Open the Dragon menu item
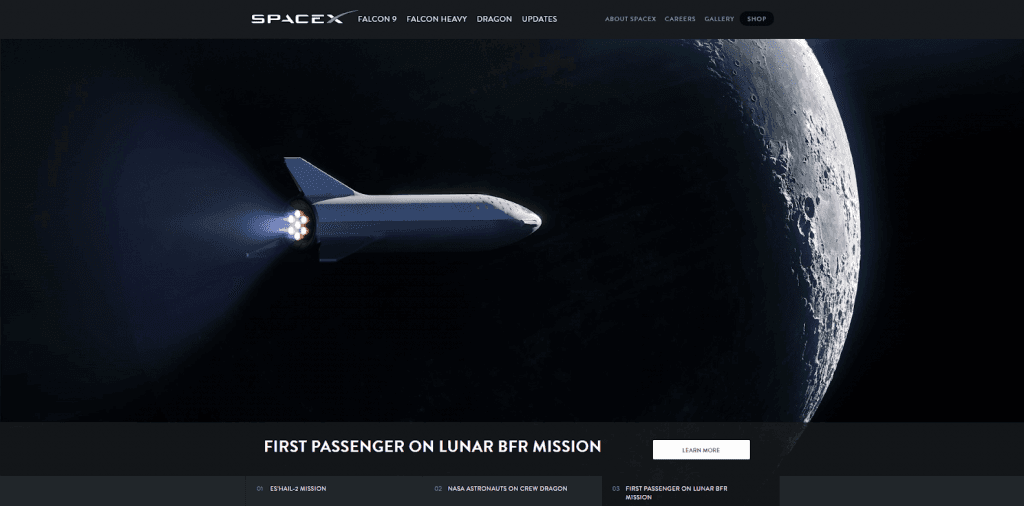Screen dimensions: 1024x506 (x=494, y=19)
